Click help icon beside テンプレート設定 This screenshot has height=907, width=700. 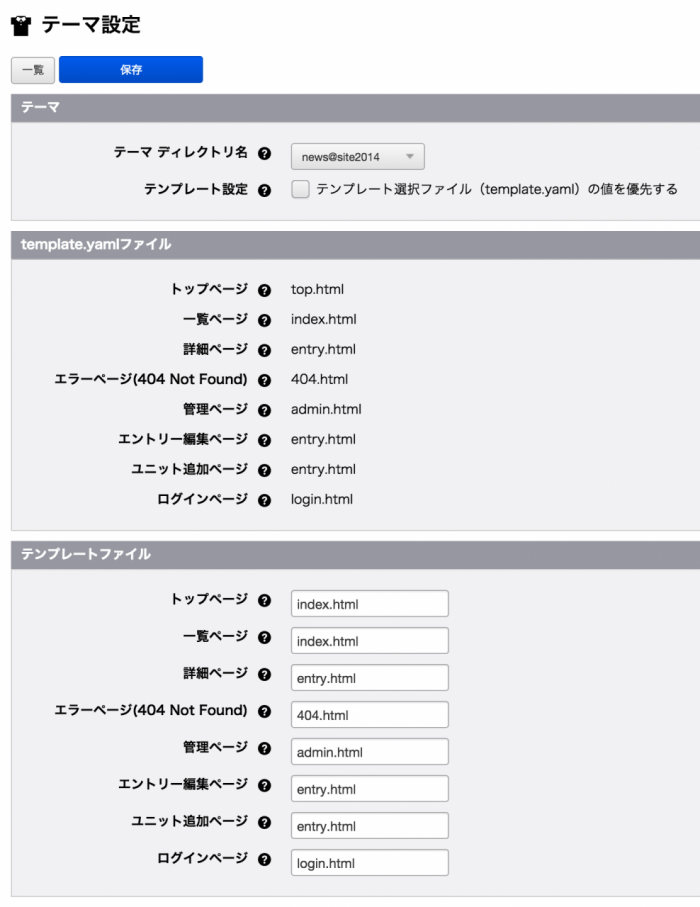tap(264, 190)
